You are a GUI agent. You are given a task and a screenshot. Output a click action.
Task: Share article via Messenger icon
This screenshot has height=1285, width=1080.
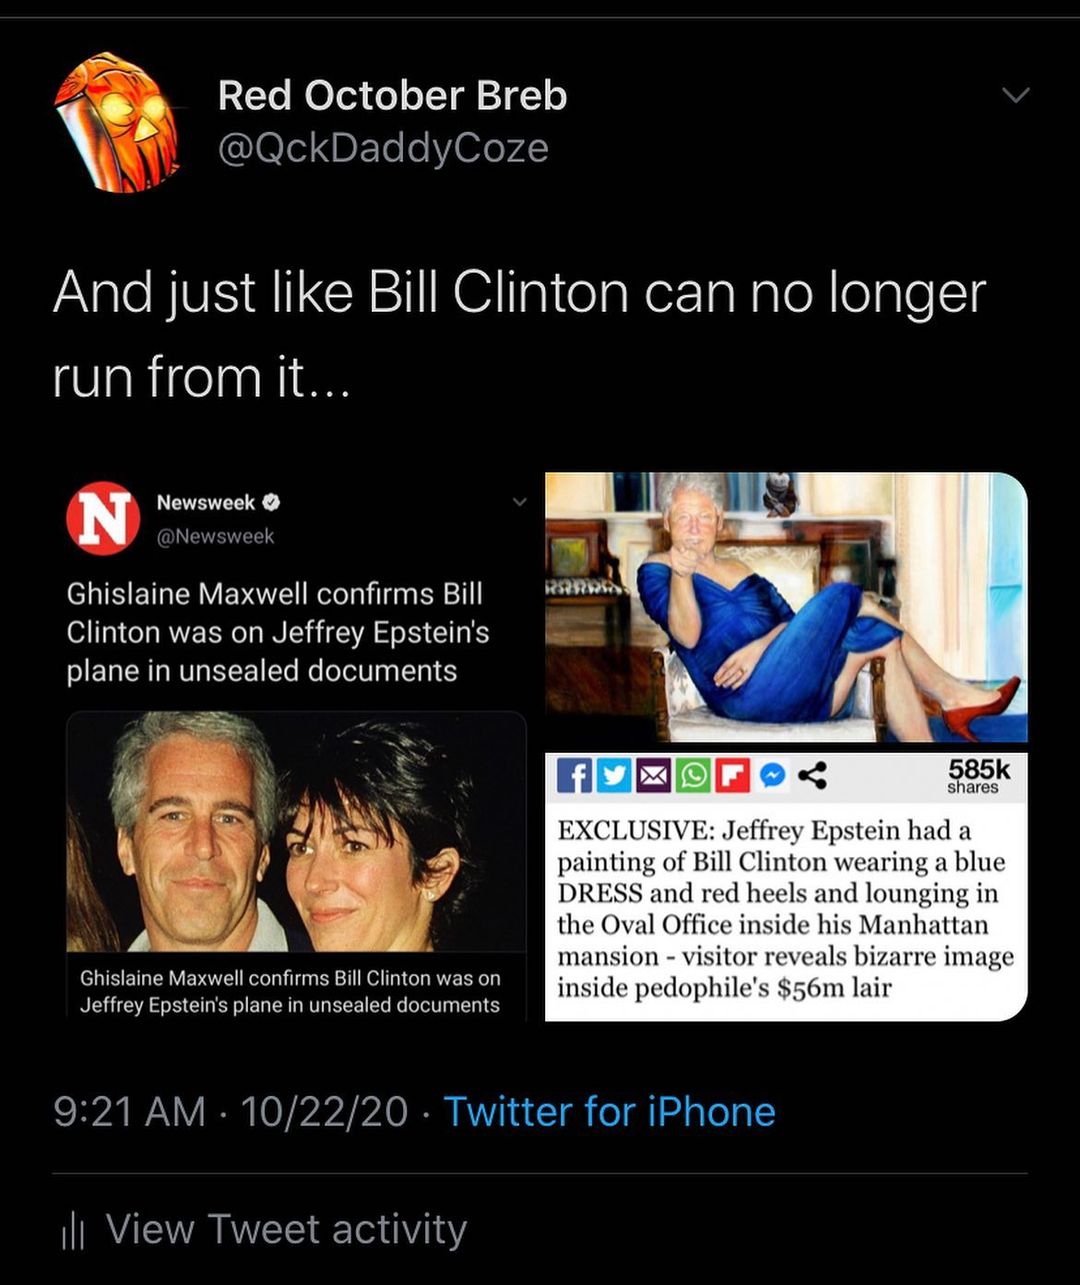pyautogui.click(x=773, y=776)
